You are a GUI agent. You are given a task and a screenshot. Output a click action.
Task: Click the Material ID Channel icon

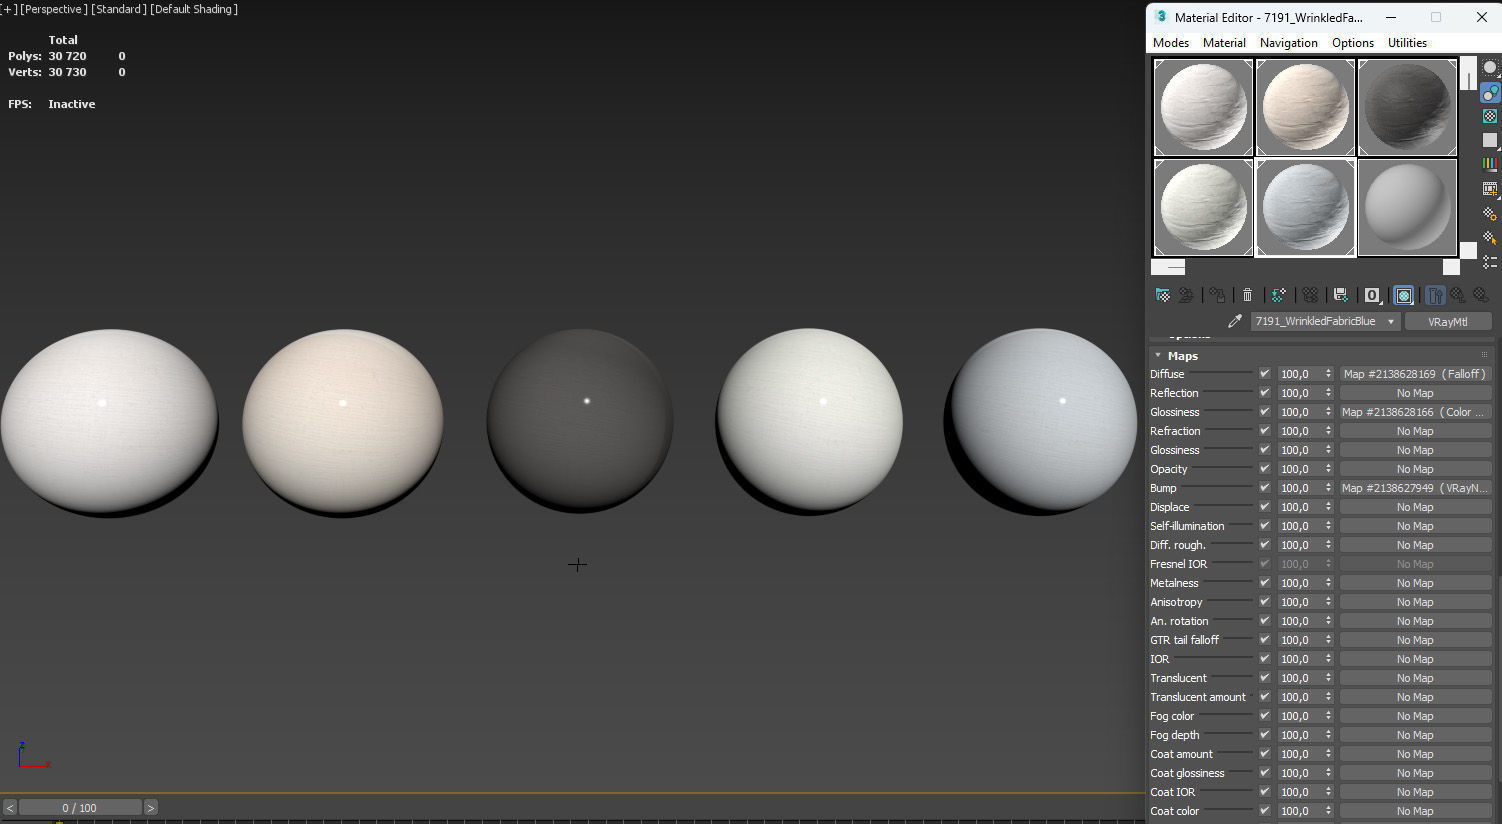coord(1373,295)
